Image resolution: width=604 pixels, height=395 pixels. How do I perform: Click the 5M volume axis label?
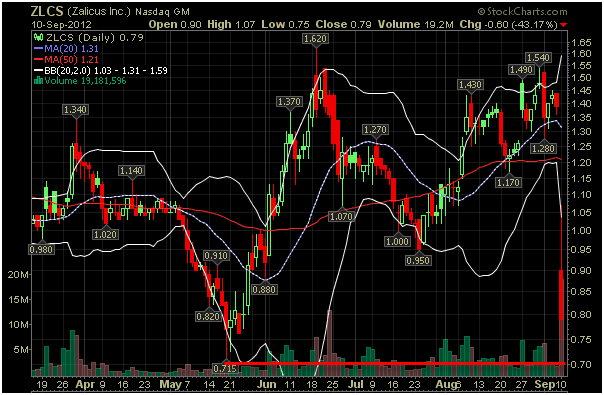pos(21,350)
